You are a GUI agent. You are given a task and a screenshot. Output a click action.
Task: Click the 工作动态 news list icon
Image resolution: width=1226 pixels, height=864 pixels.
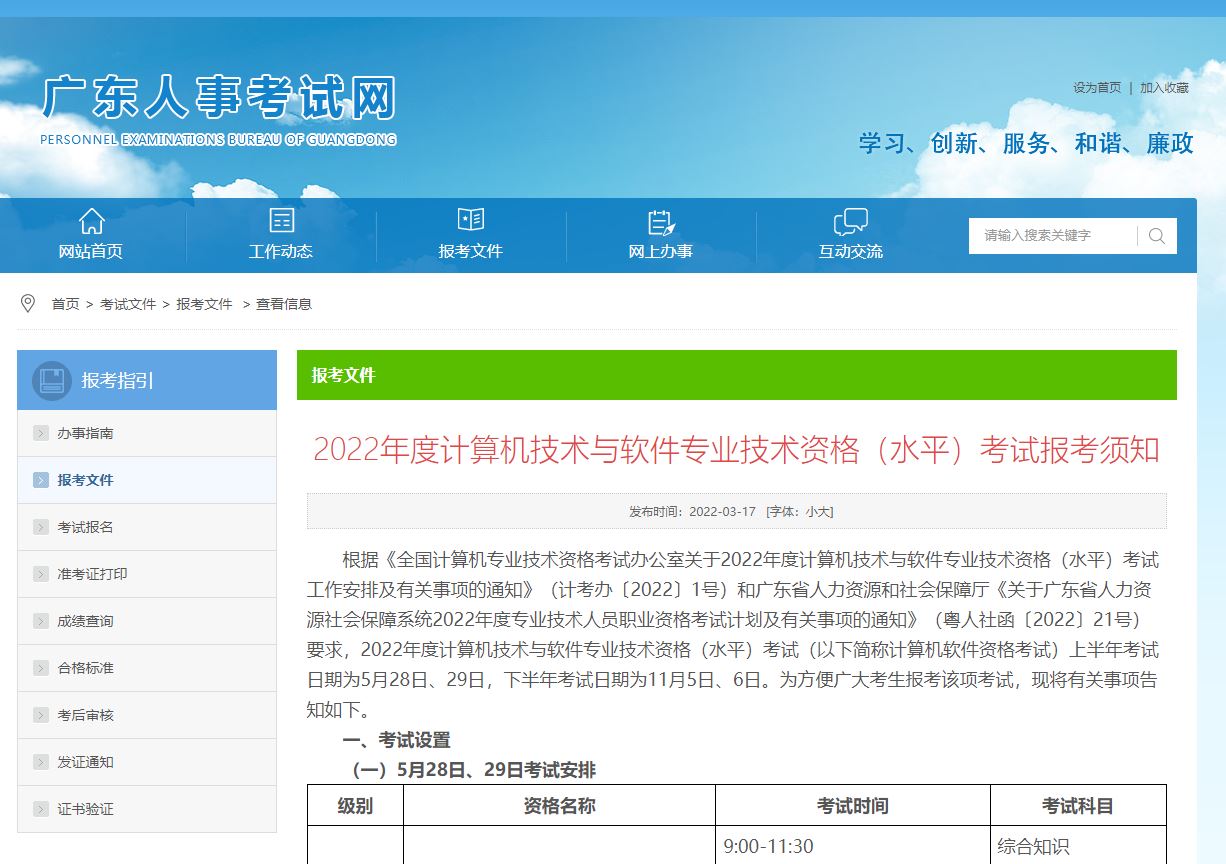pyautogui.click(x=281, y=221)
